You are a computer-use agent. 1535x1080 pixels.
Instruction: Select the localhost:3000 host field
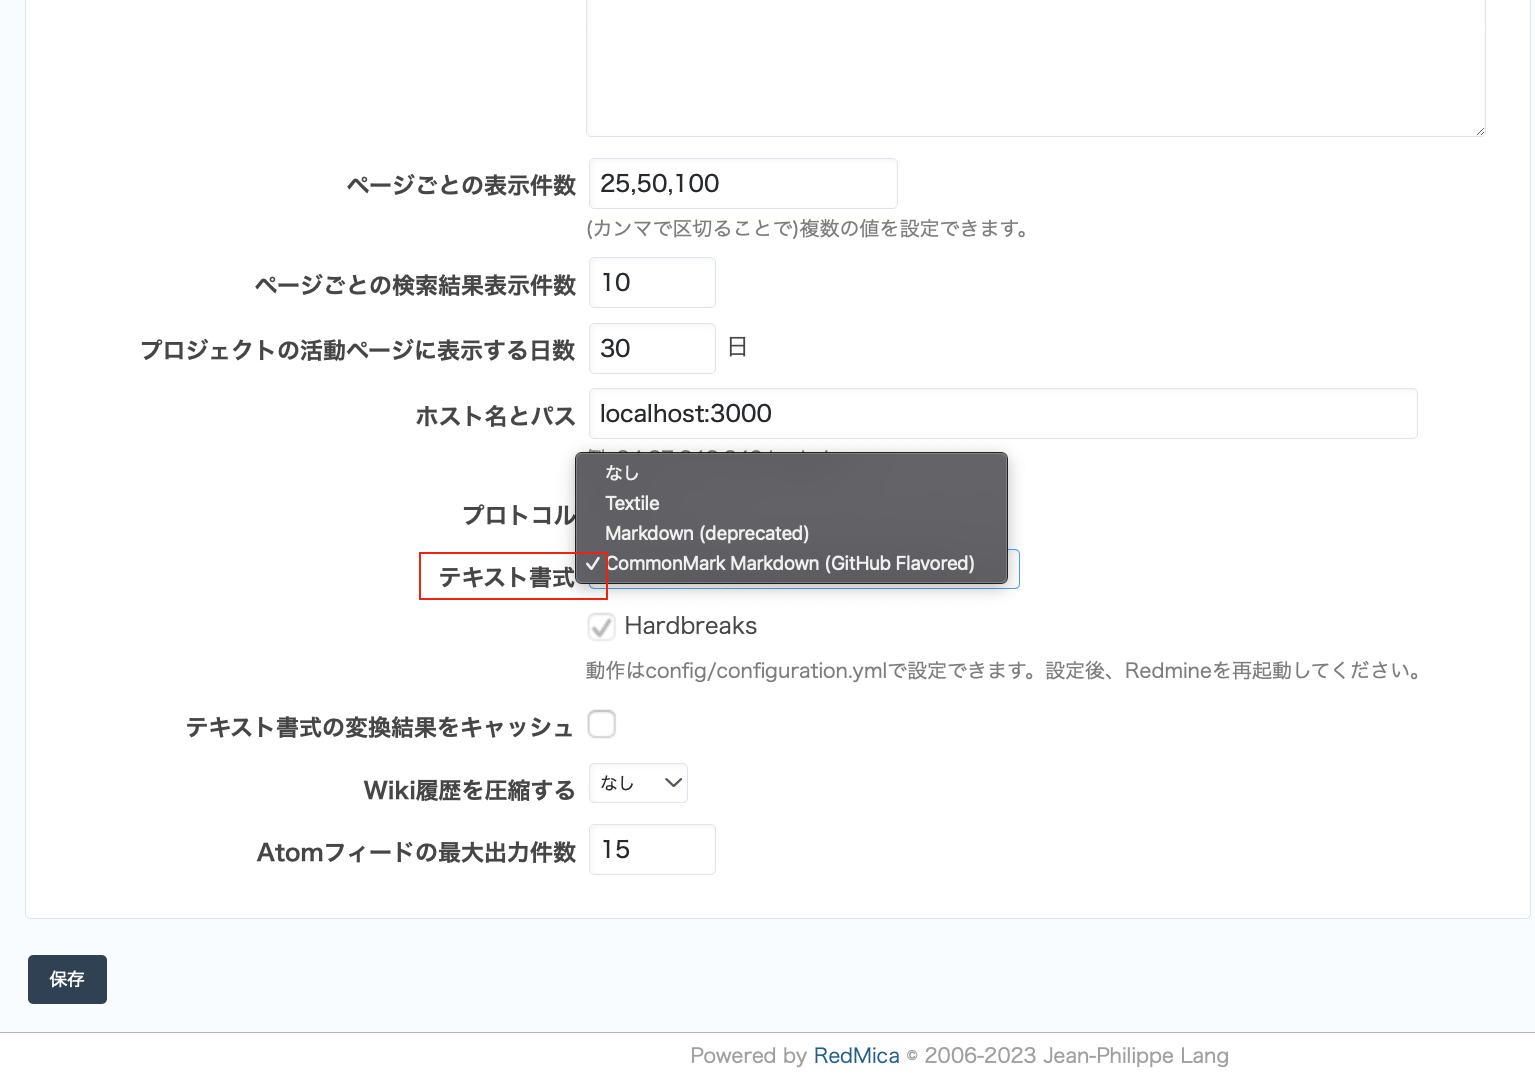(x=1001, y=413)
